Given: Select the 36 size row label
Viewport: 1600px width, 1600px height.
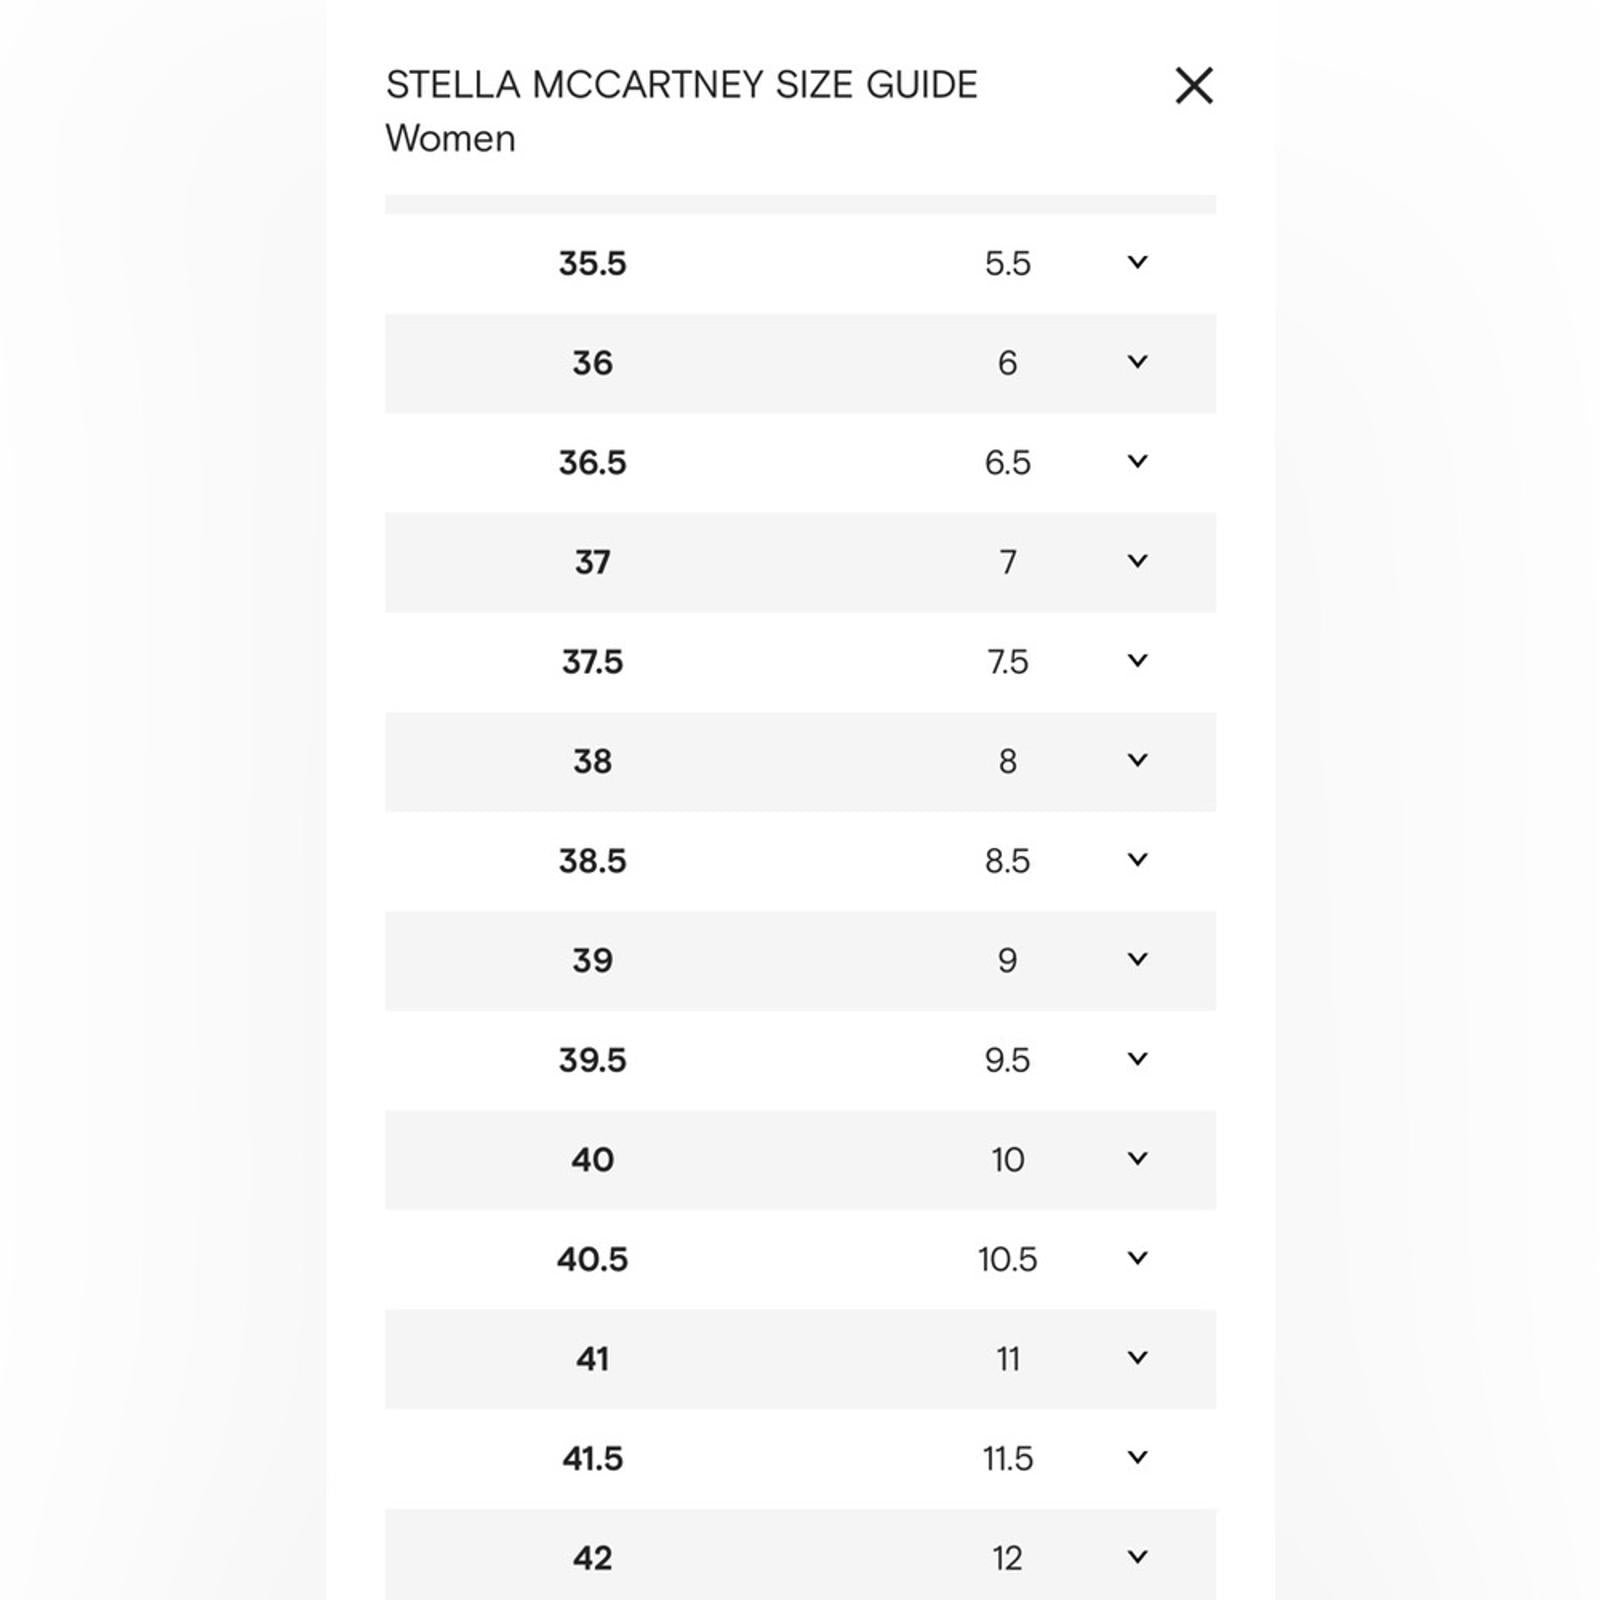Looking at the screenshot, I should (x=592, y=363).
